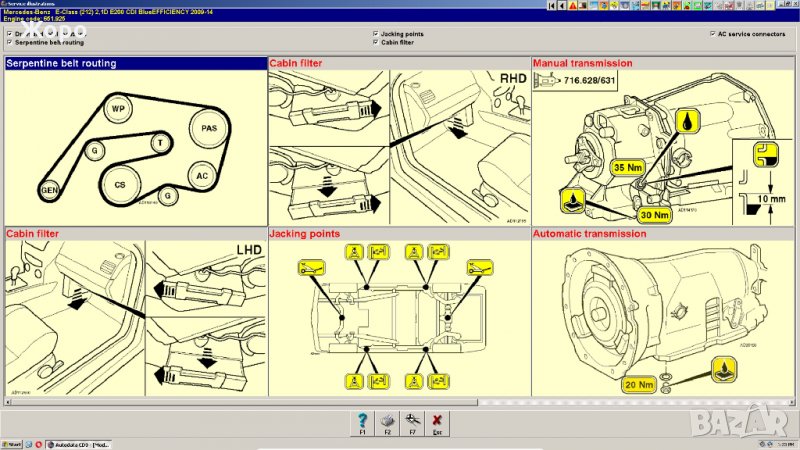Click the F2 printer icon
This screenshot has width=800, height=450.
[x=387, y=419]
